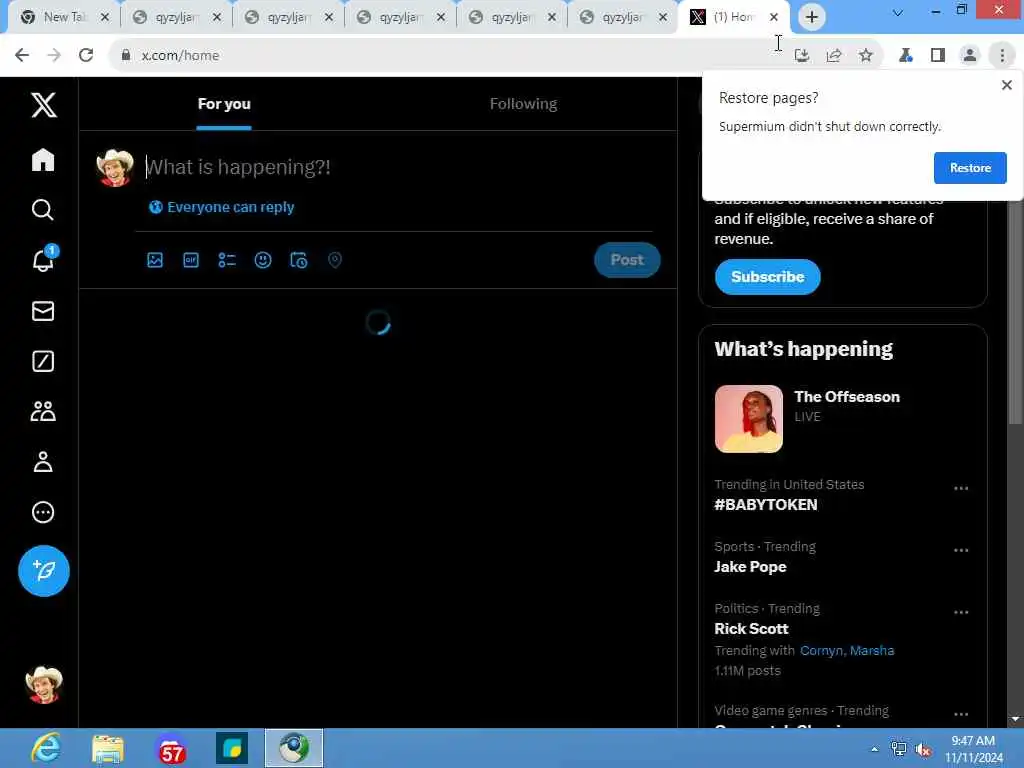1024x768 pixels.
Task: Click the Cornyn related trend link
Action: click(821, 650)
